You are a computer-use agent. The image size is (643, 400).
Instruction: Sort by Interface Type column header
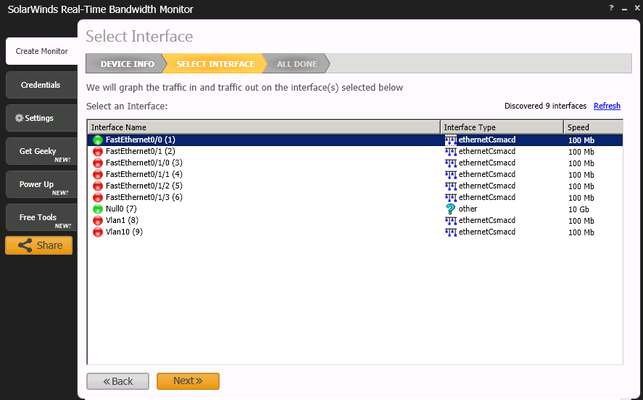point(502,127)
